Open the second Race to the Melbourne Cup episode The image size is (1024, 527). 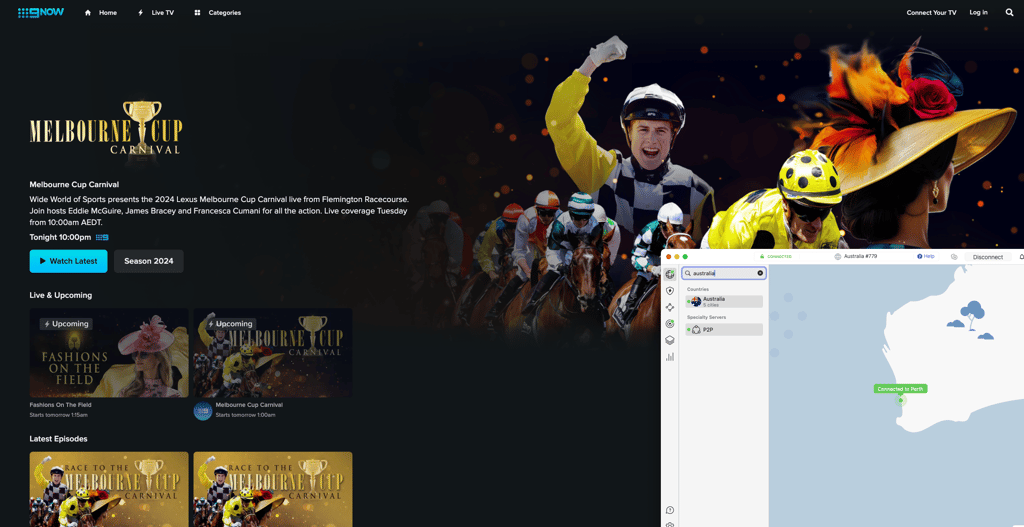pos(273,489)
